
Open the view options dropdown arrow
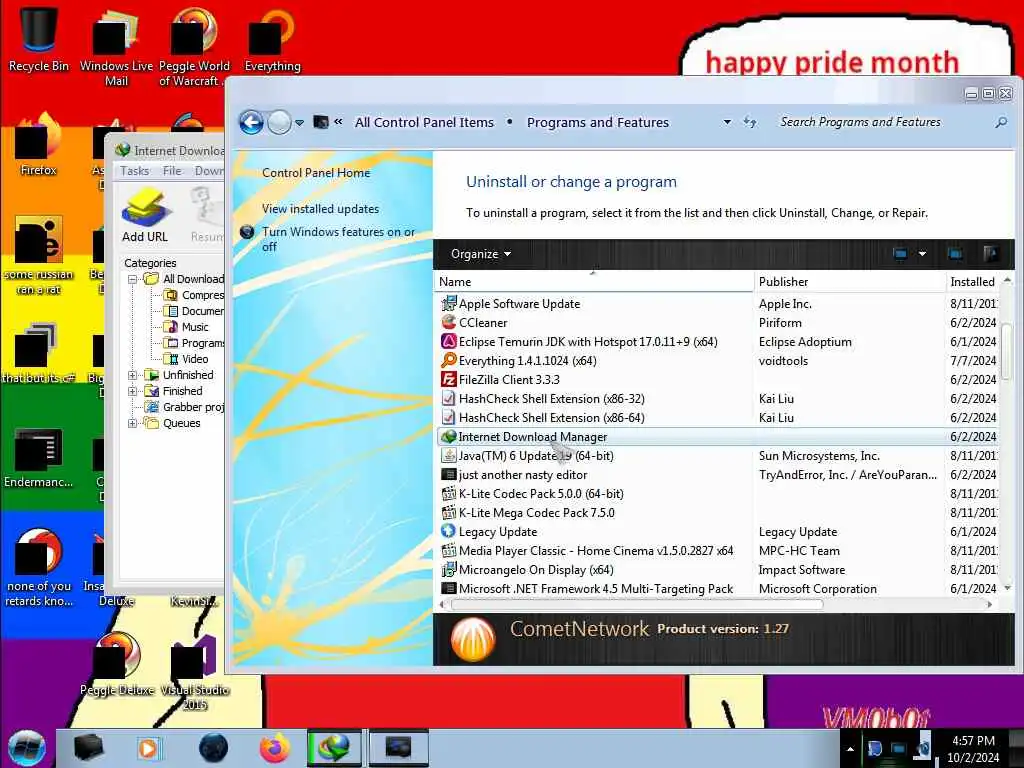(x=922, y=253)
